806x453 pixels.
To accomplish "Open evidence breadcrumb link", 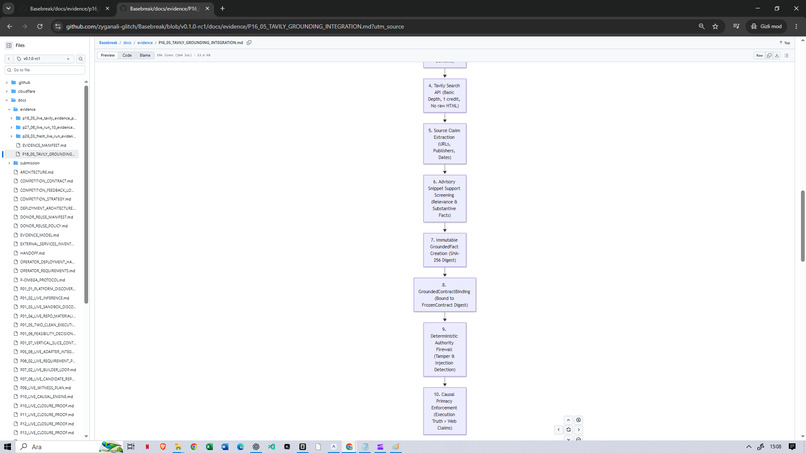I will click(144, 43).
